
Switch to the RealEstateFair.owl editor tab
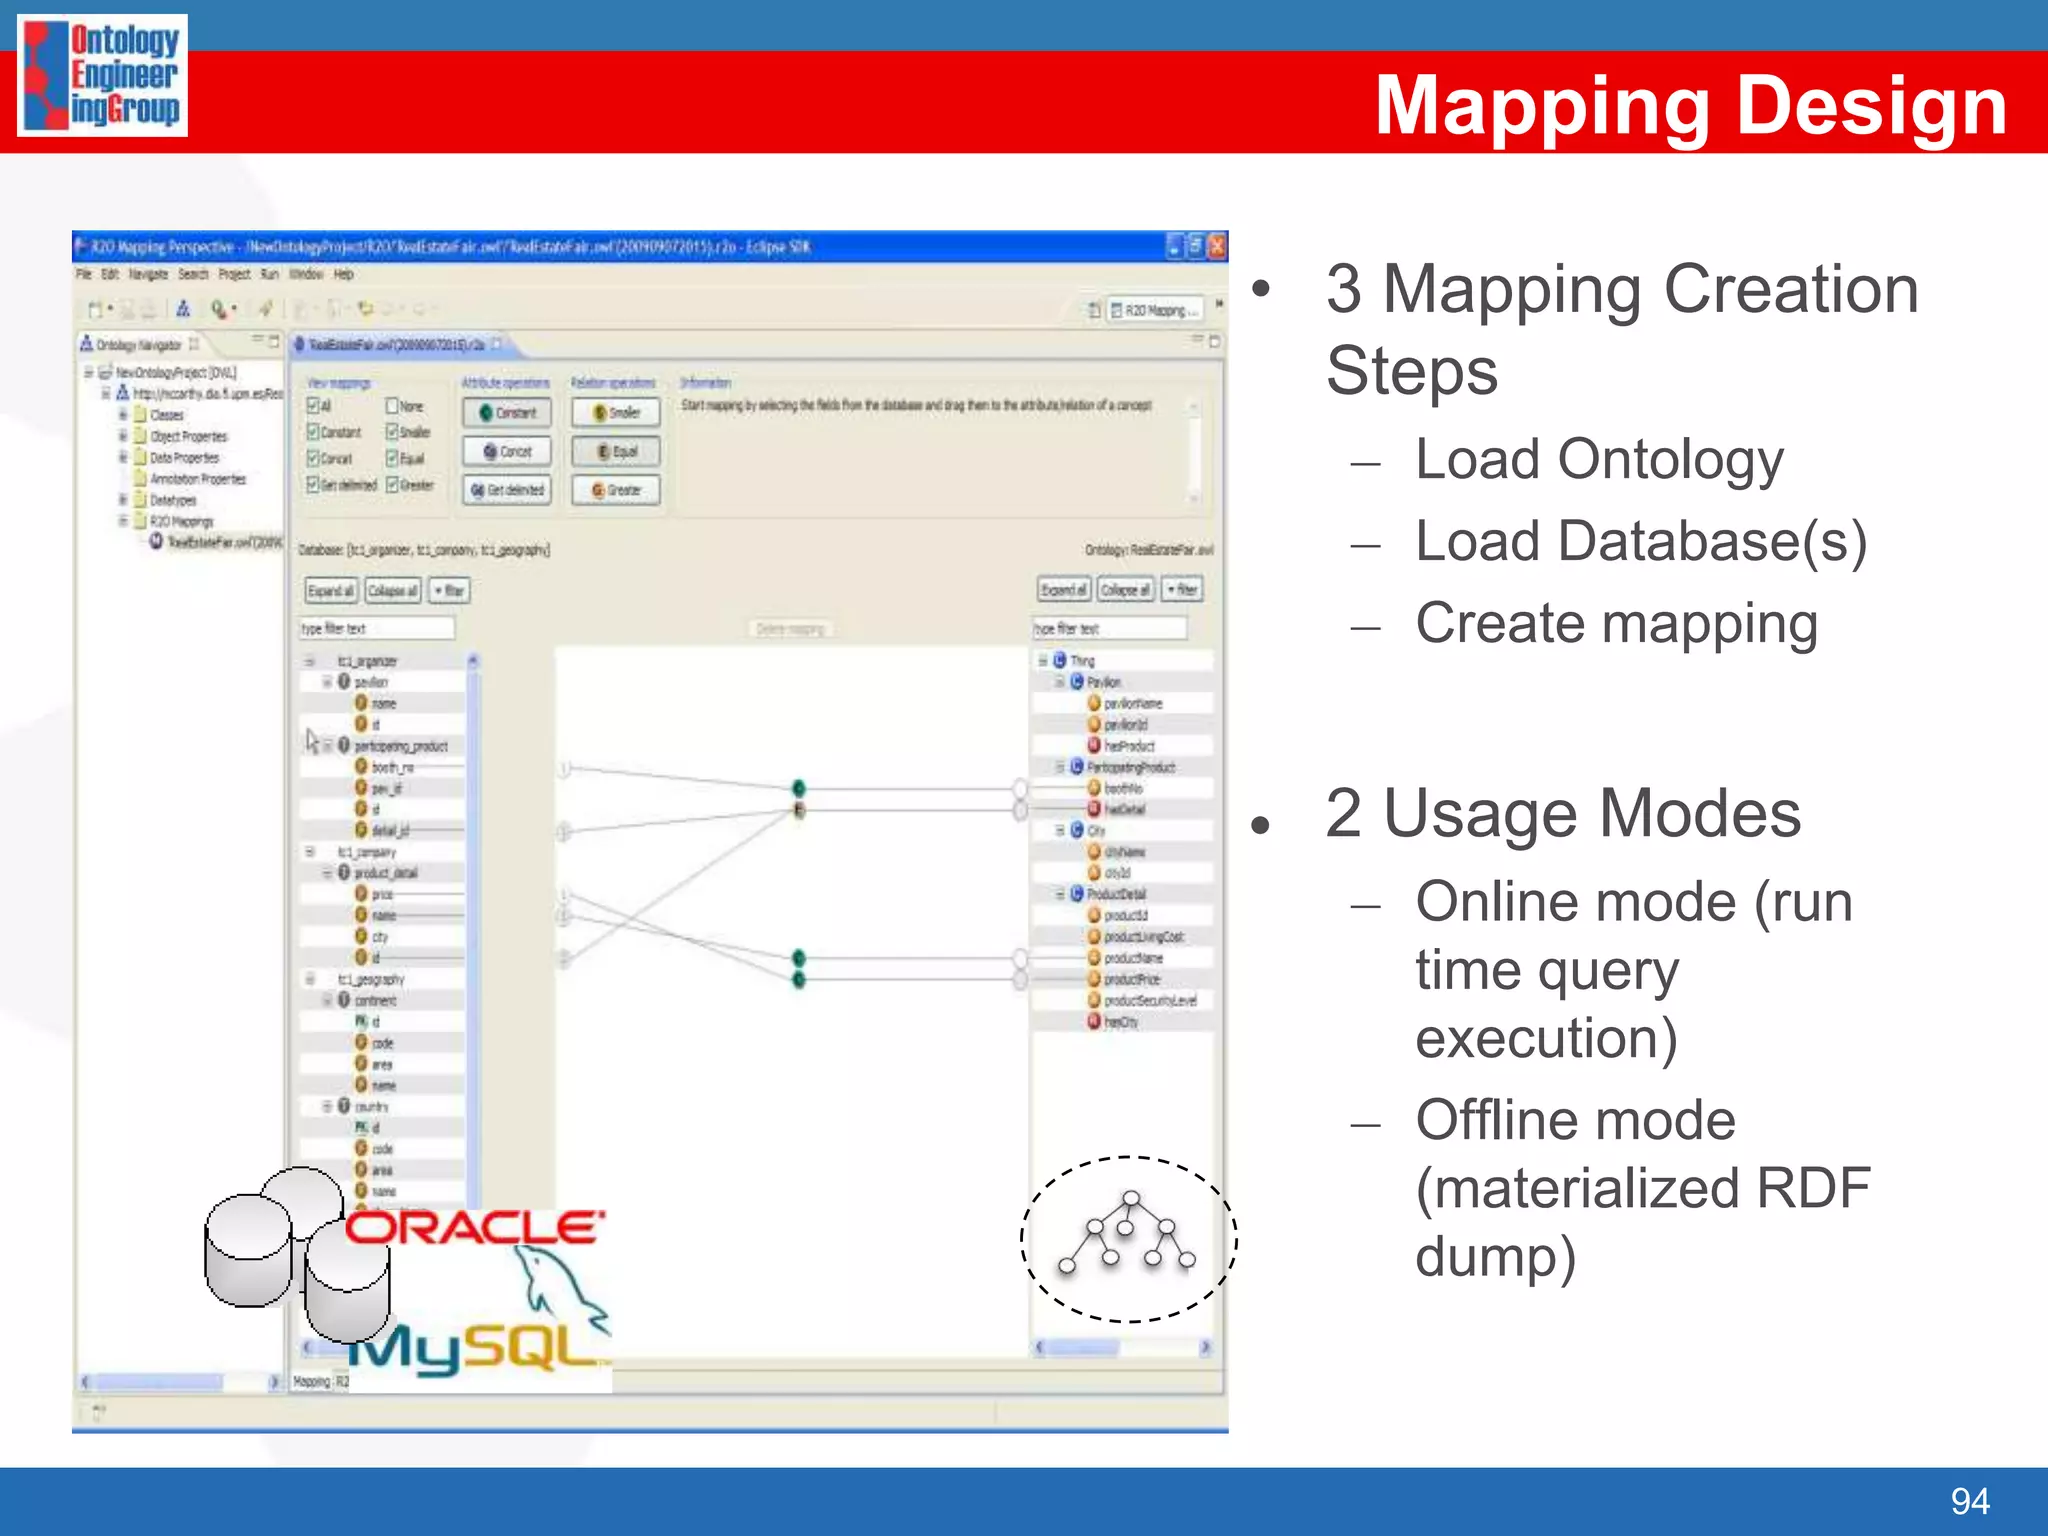(397, 345)
